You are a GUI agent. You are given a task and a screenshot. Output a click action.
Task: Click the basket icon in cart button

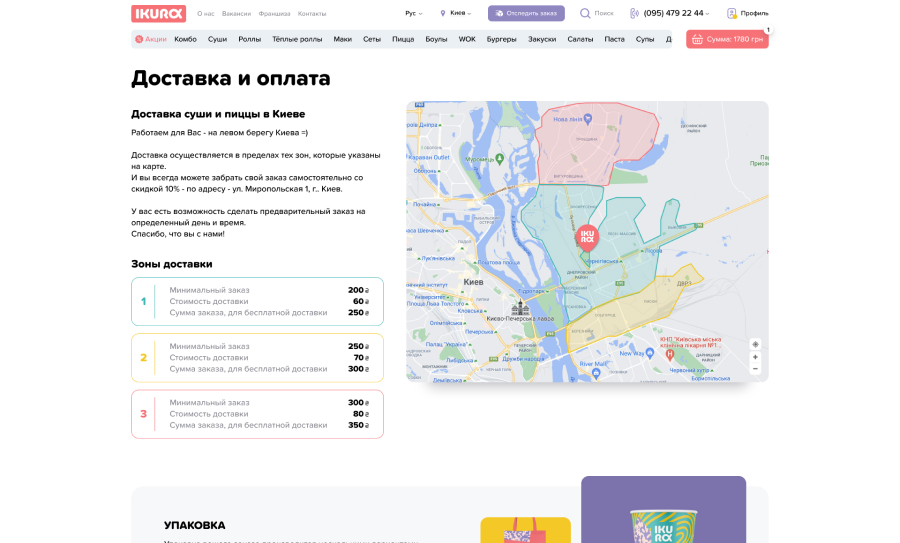[697, 39]
